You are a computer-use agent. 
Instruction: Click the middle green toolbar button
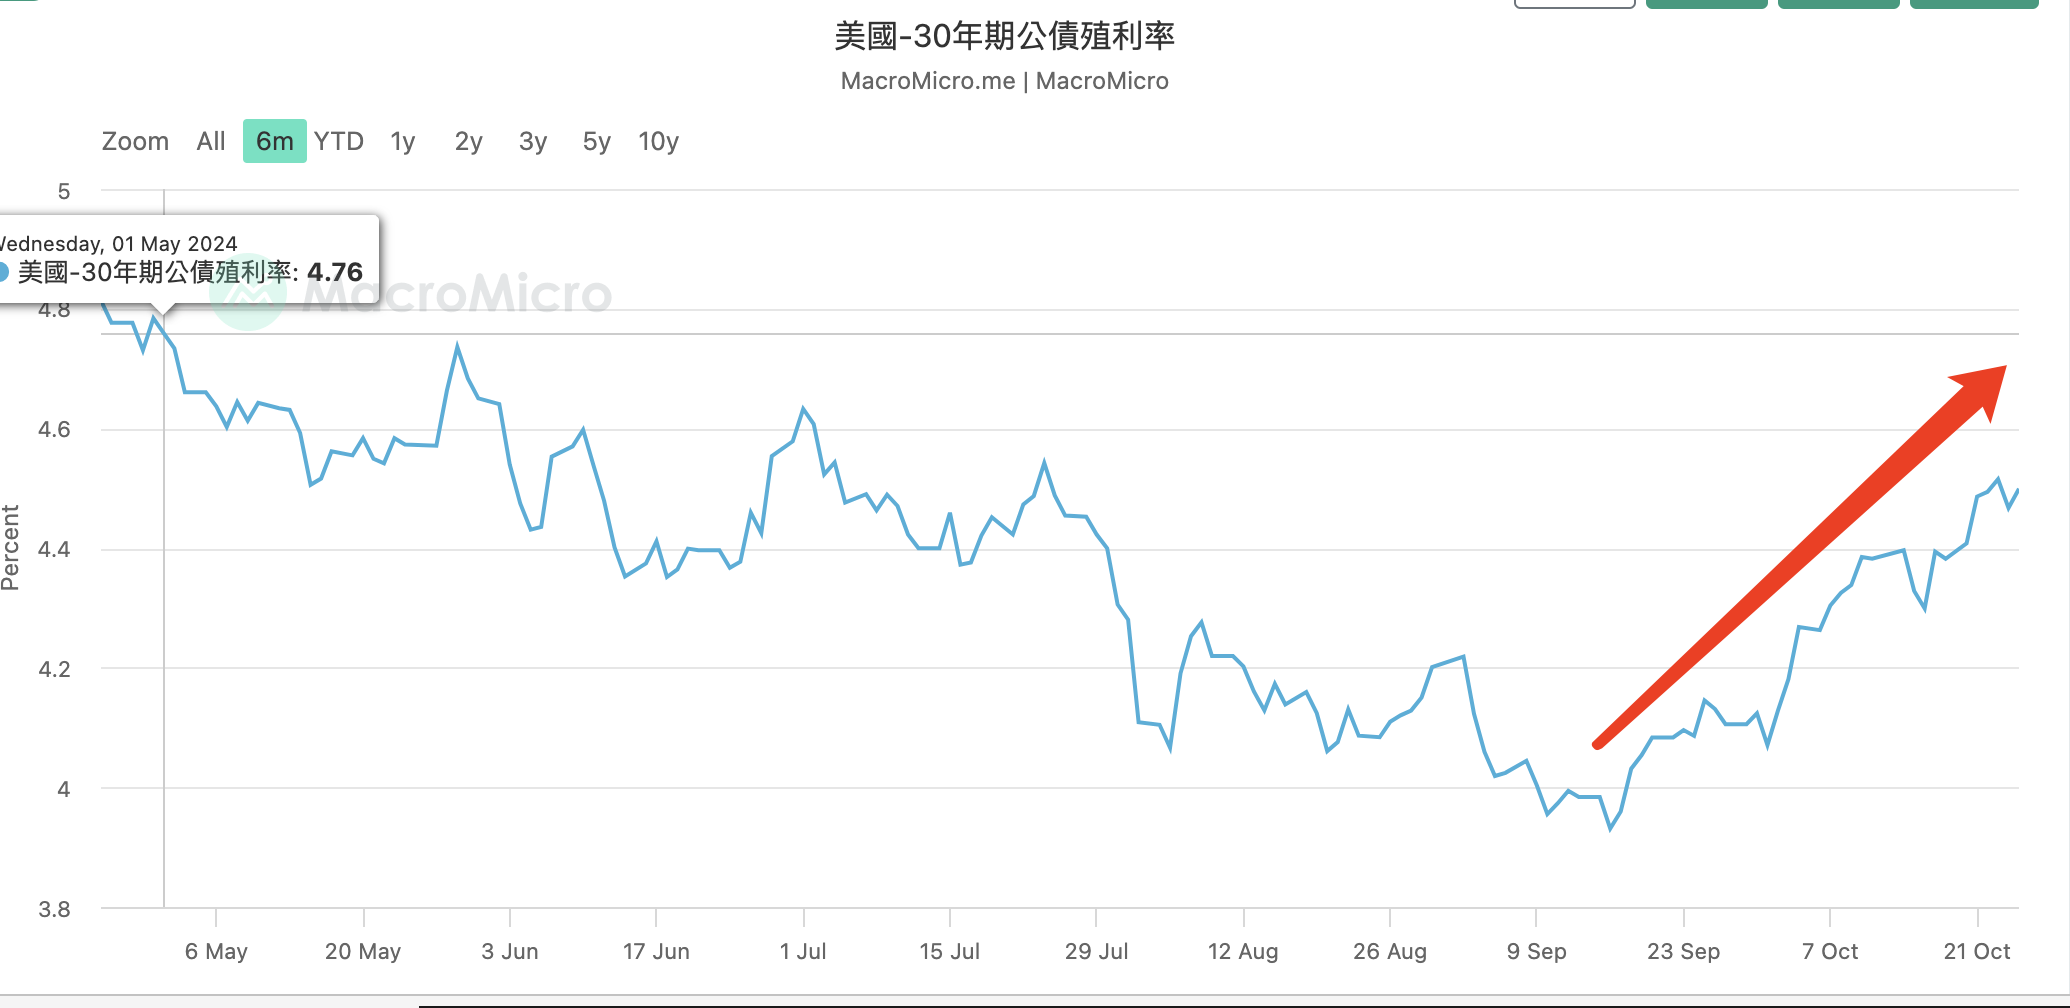point(1838,3)
